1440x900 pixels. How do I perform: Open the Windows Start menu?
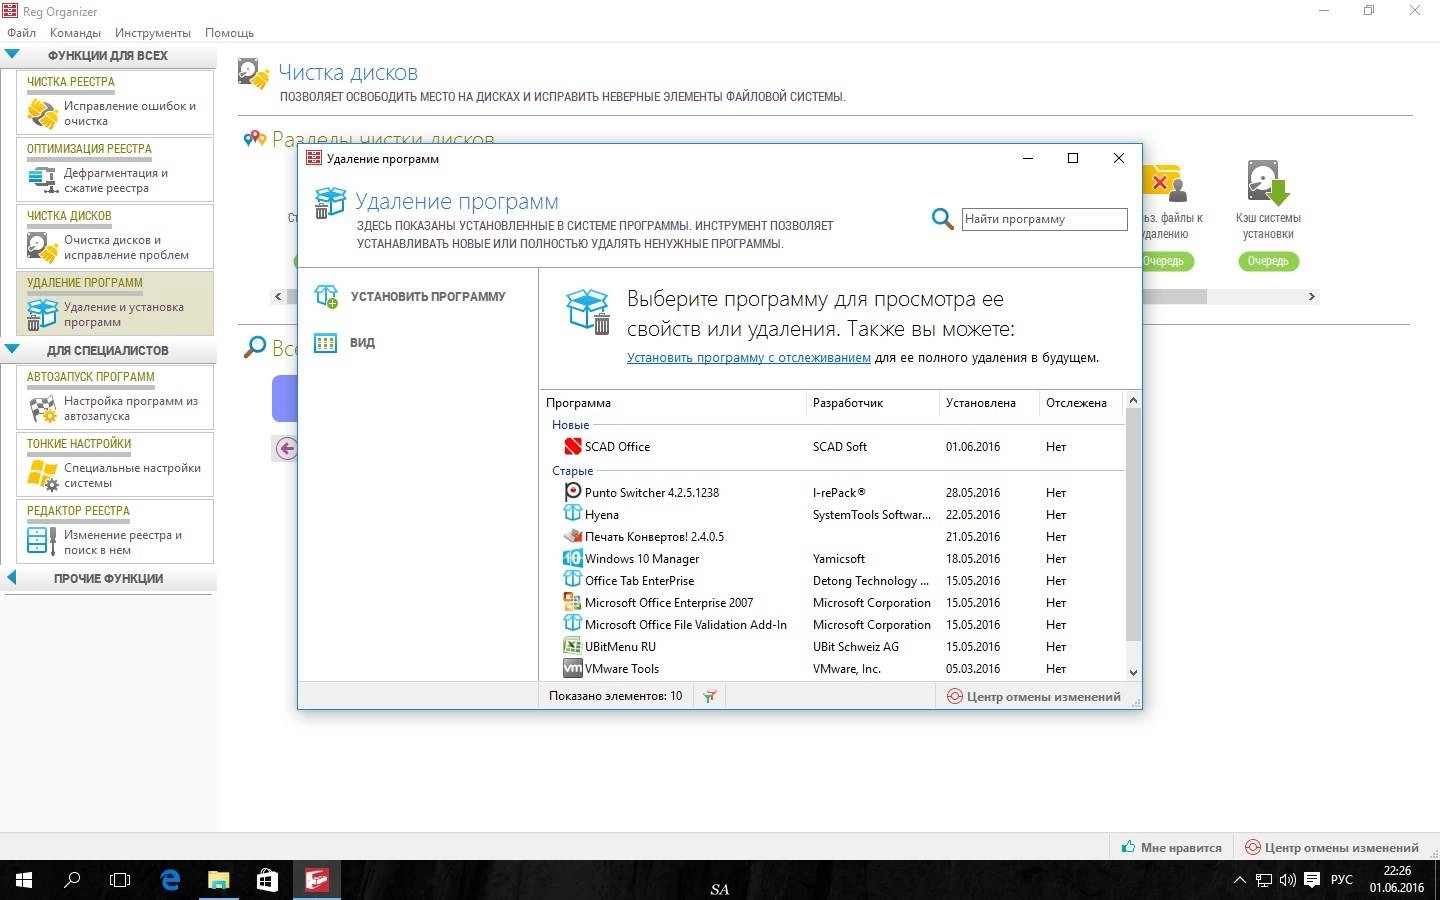click(x=24, y=880)
